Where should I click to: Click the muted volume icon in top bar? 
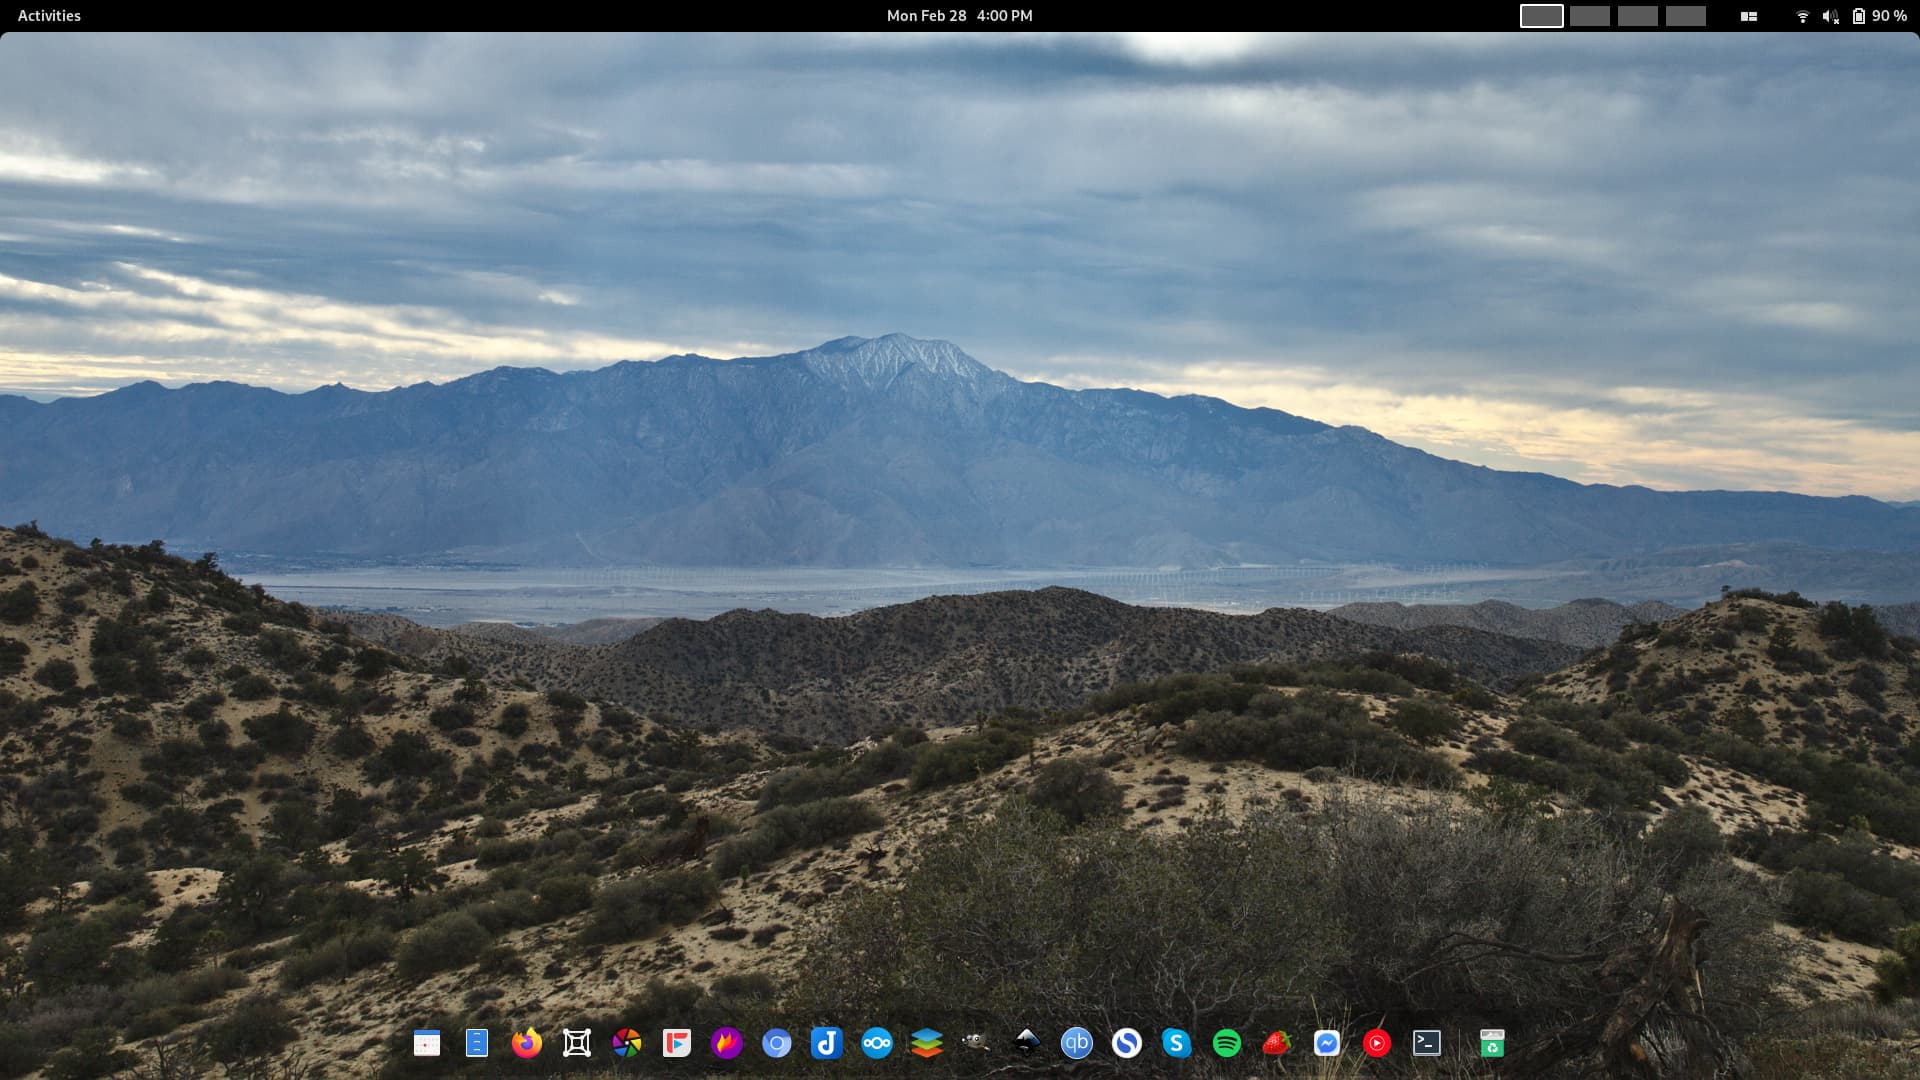pos(1830,16)
